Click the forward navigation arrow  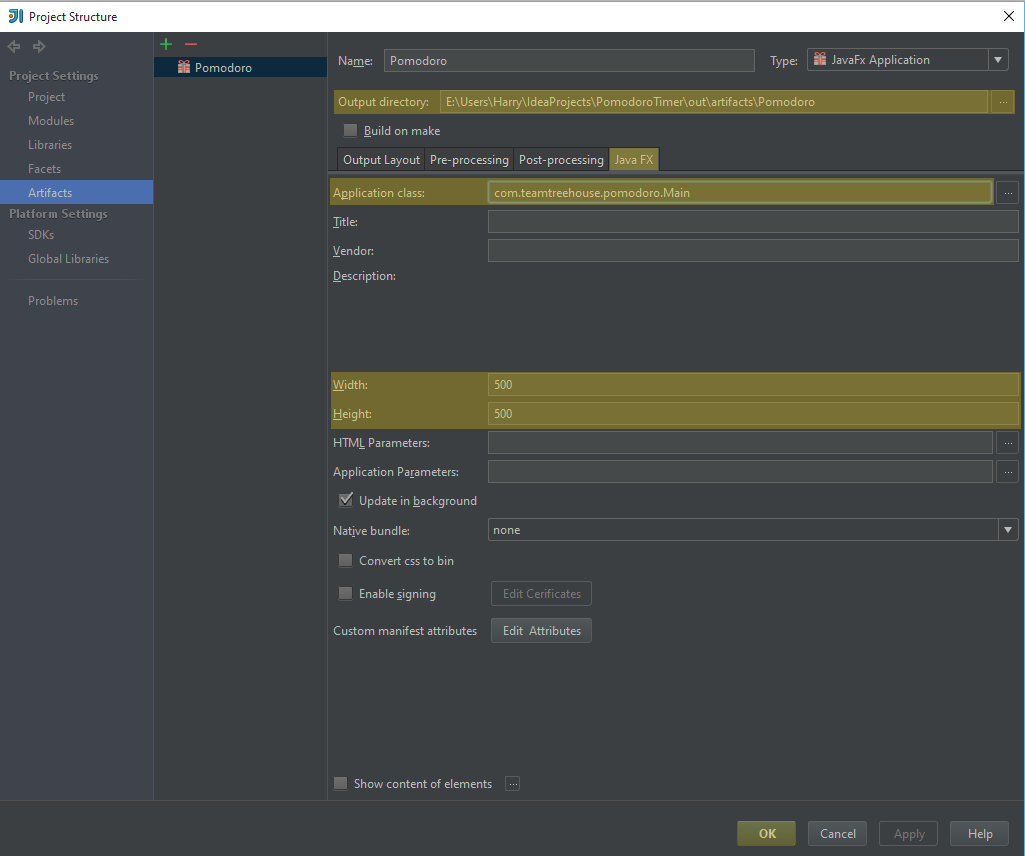pos(40,47)
